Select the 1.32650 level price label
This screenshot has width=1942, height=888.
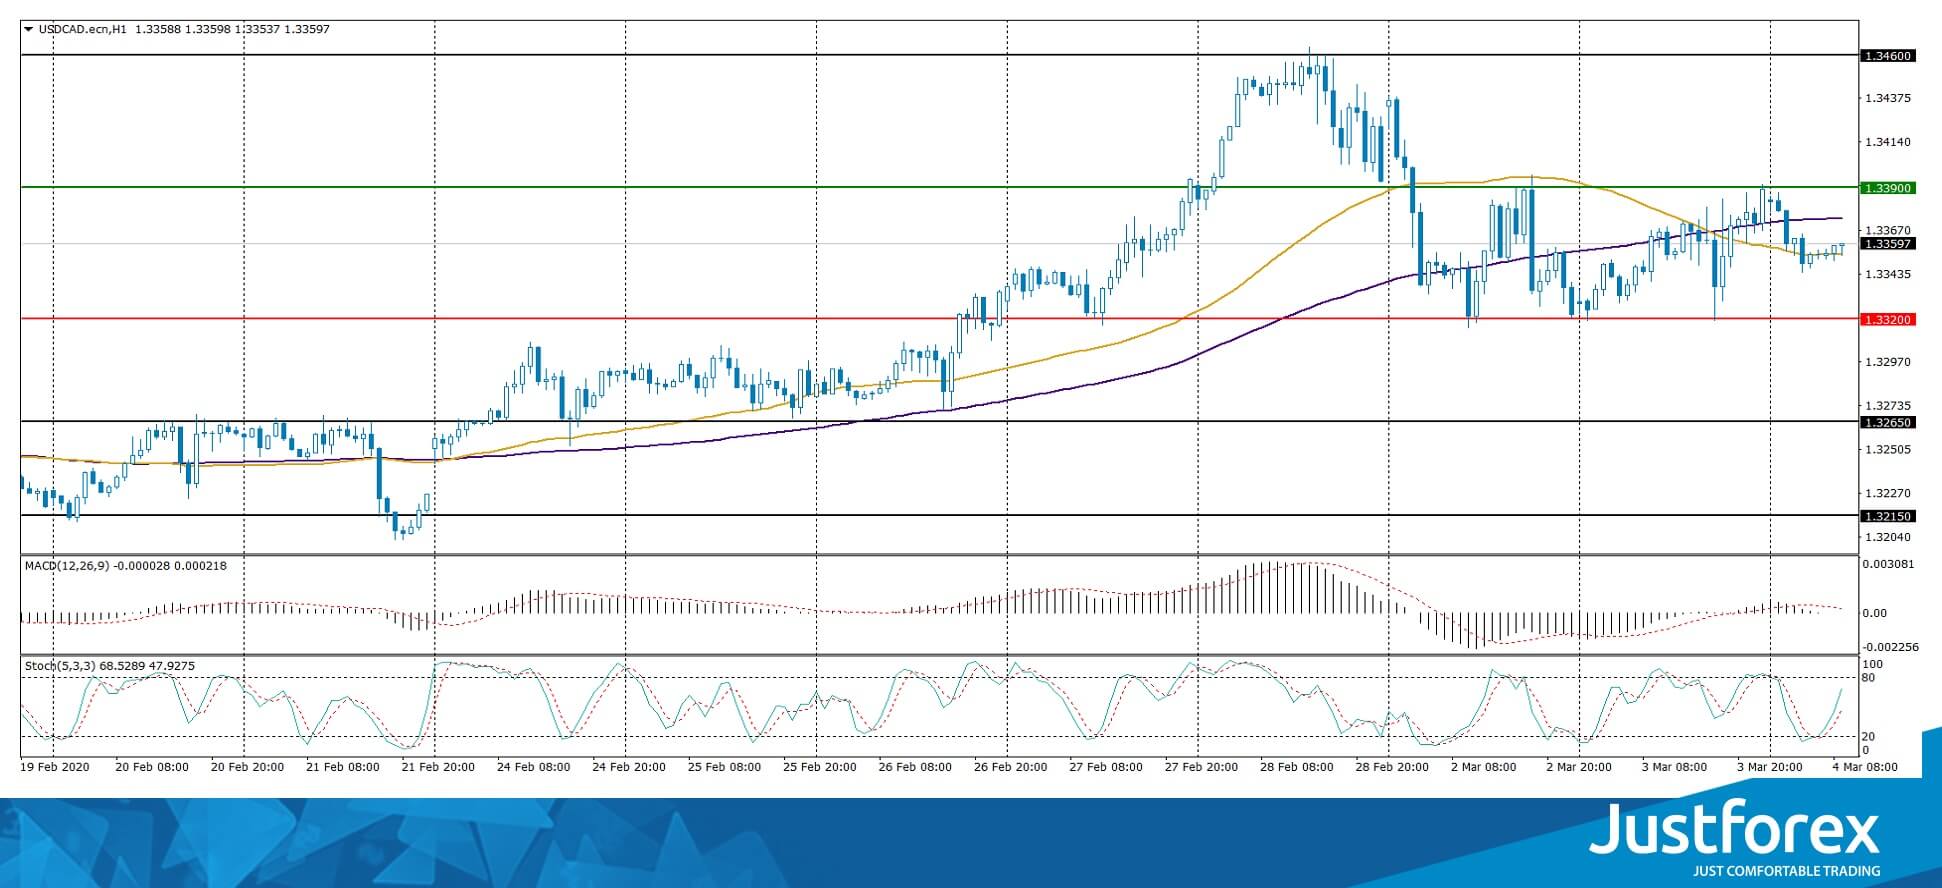(1888, 423)
